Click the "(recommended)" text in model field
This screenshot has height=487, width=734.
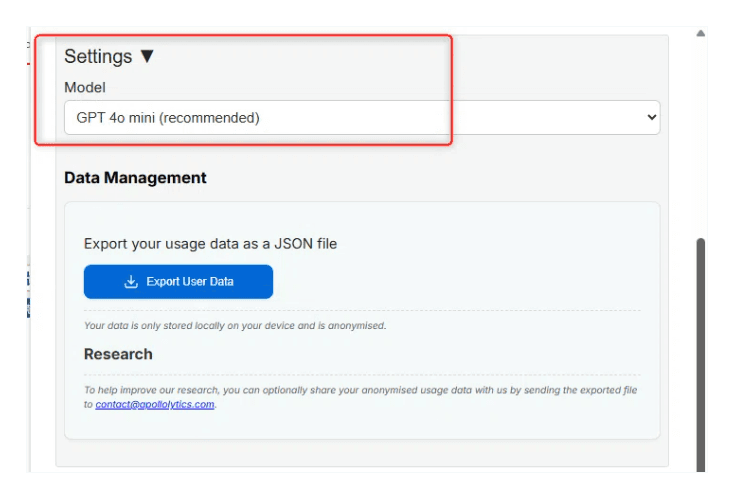coord(209,117)
